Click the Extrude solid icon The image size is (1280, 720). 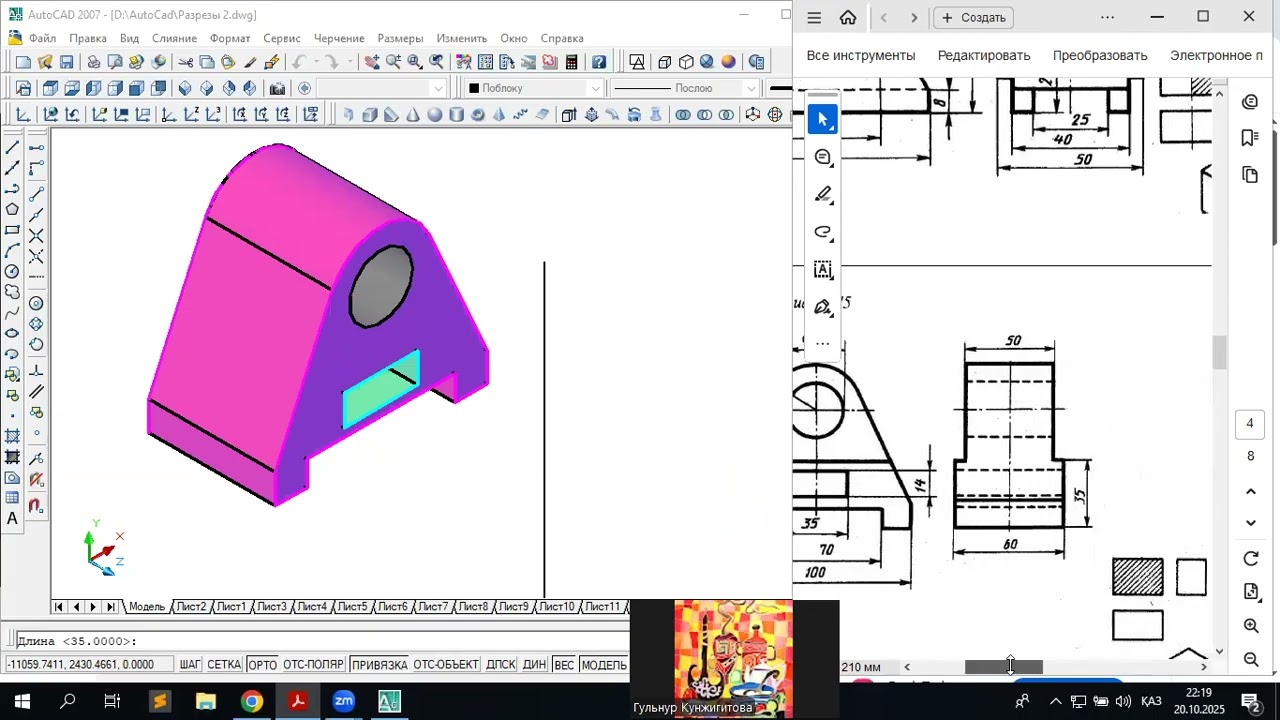[569, 115]
